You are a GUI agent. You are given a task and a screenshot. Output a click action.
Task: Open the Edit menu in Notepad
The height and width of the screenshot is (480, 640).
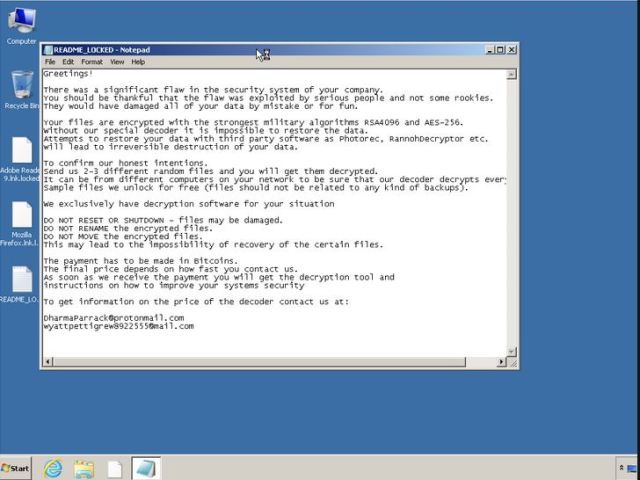(68, 62)
